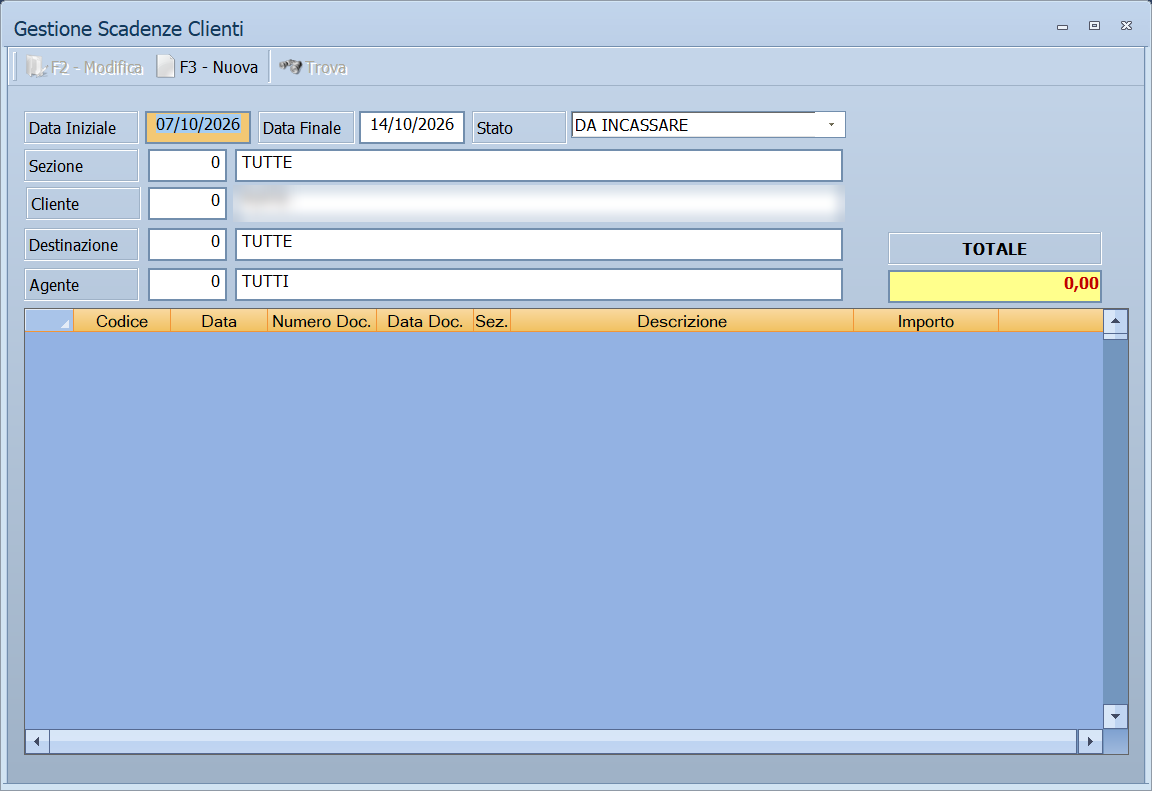The image size is (1152, 791).
Task: Edit the Data Finale date field
Action: pos(411,126)
